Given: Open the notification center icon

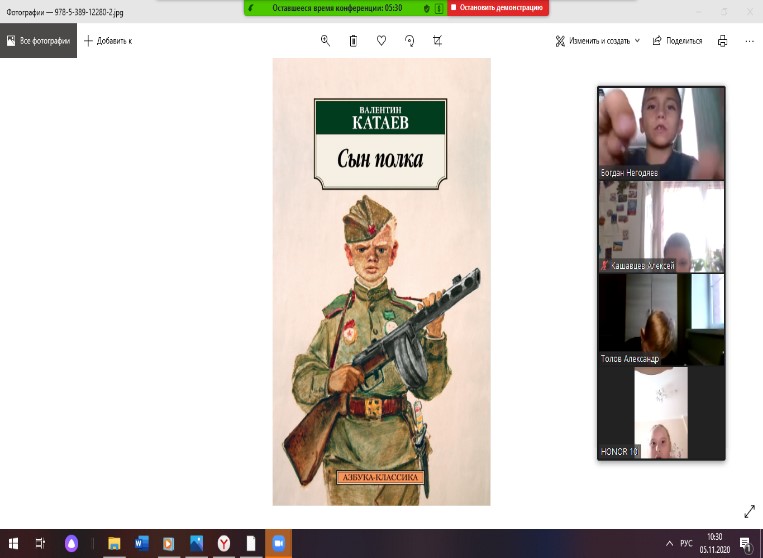Looking at the screenshot, I should pyautogui.click(x=745, y=543).
